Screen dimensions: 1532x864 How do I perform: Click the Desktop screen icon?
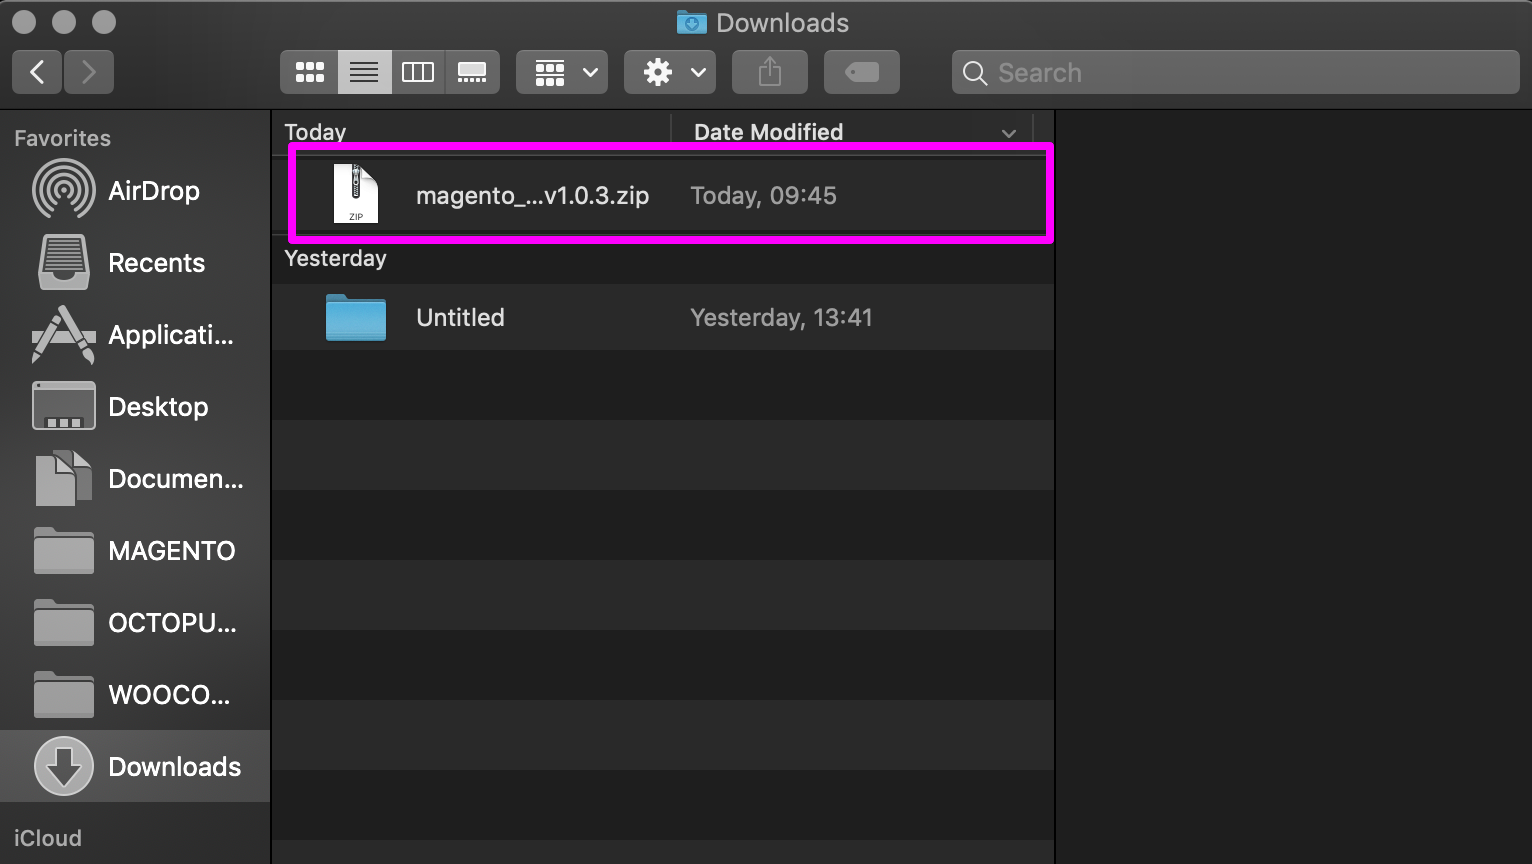pos(64,406)
